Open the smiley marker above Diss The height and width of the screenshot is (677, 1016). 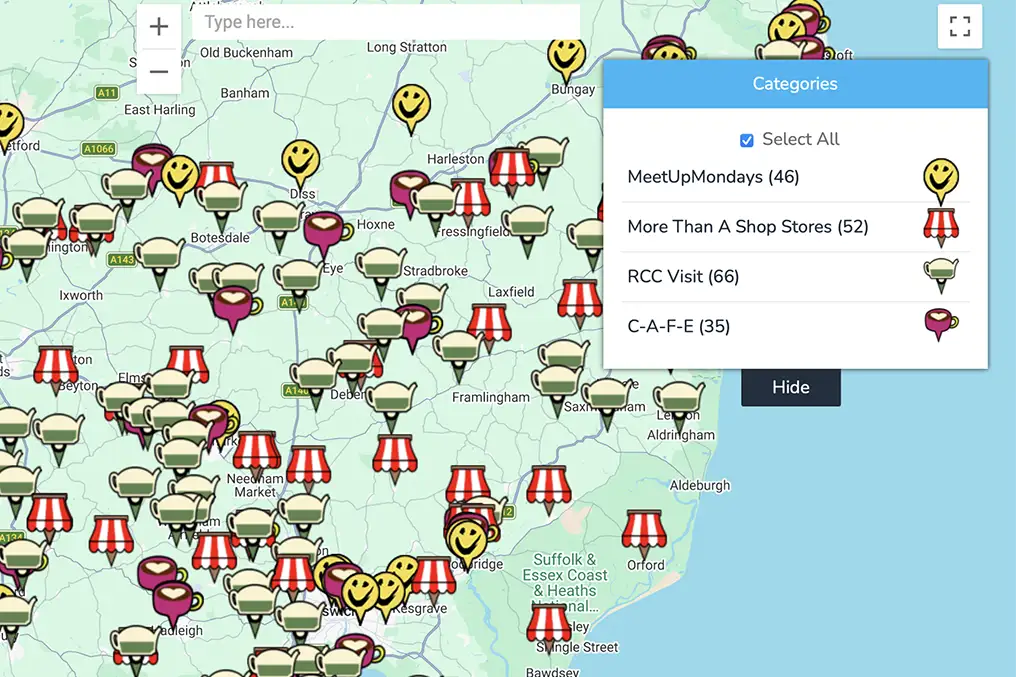pyautogui.click(x=300, y=162)
